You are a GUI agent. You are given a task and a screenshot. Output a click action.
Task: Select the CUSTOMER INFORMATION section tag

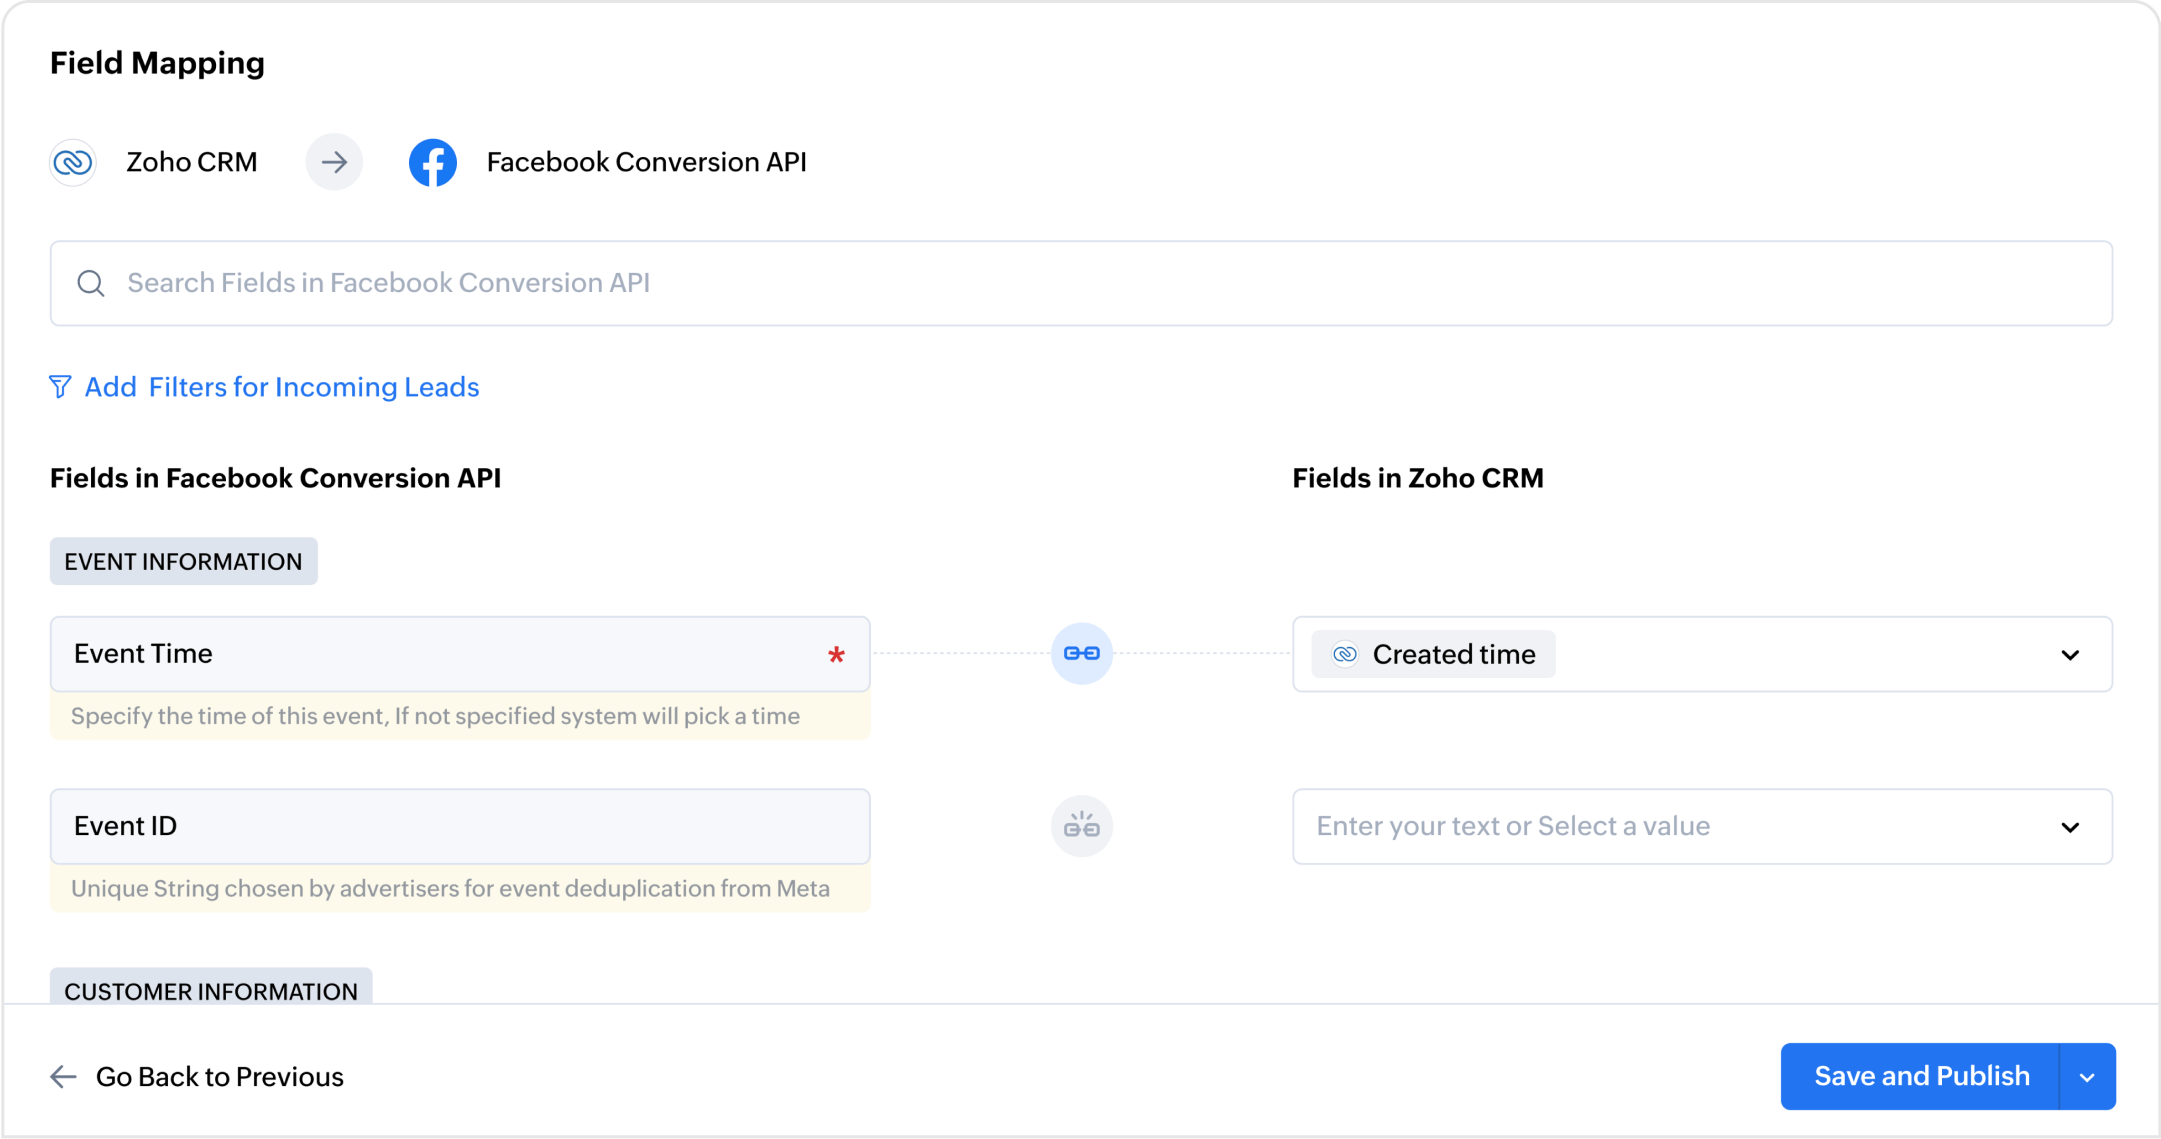[x=211, y=991]
